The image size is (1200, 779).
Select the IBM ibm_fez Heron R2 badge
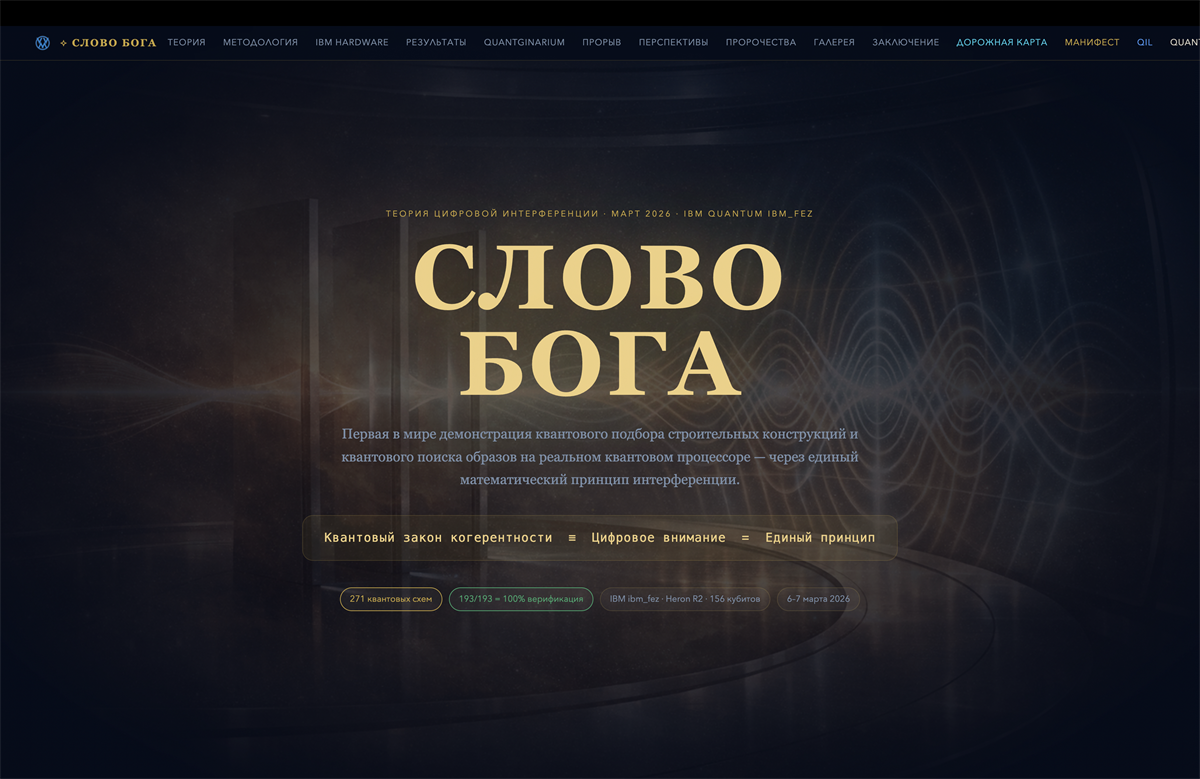pyautogui.click(x=685, y=599)
